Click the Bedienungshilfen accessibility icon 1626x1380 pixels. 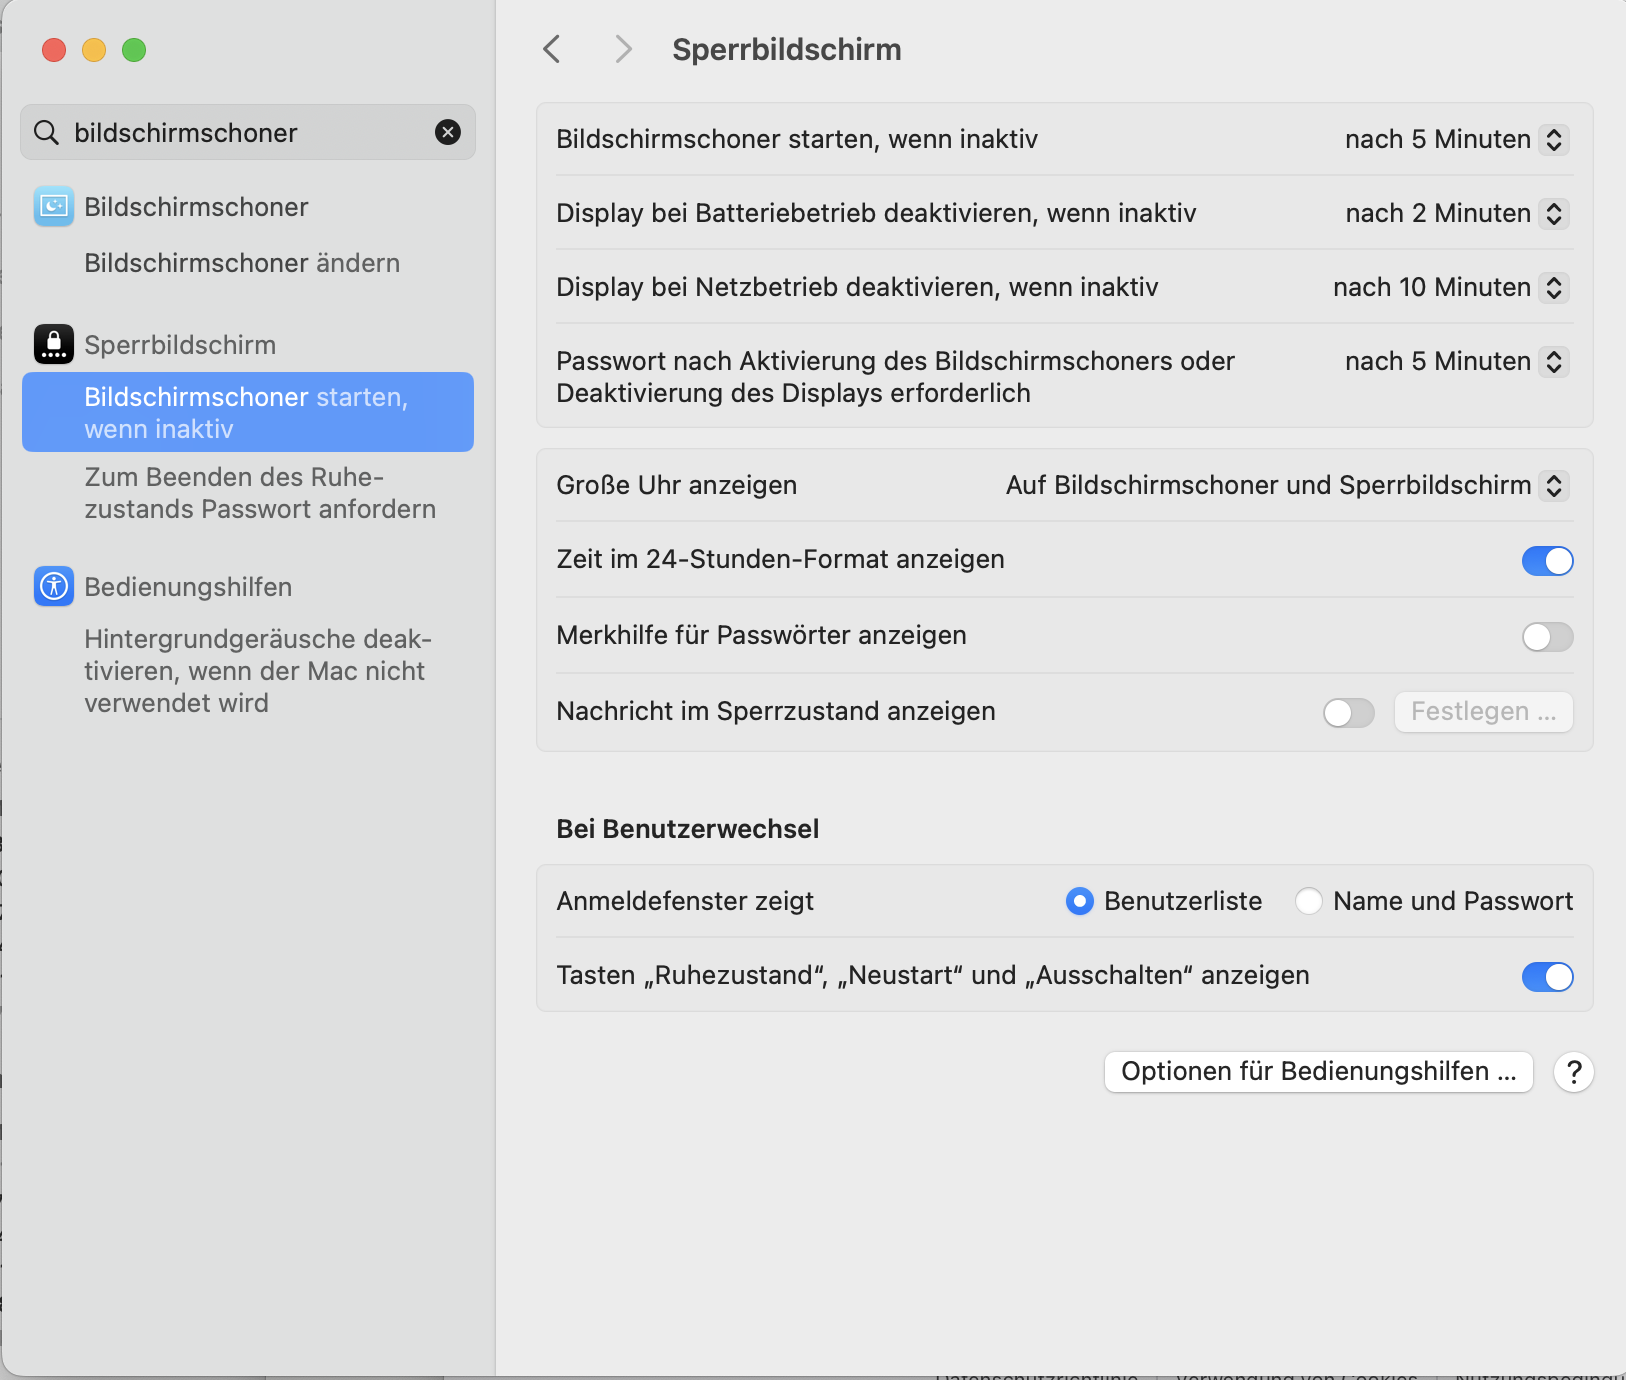coord(54,587)
